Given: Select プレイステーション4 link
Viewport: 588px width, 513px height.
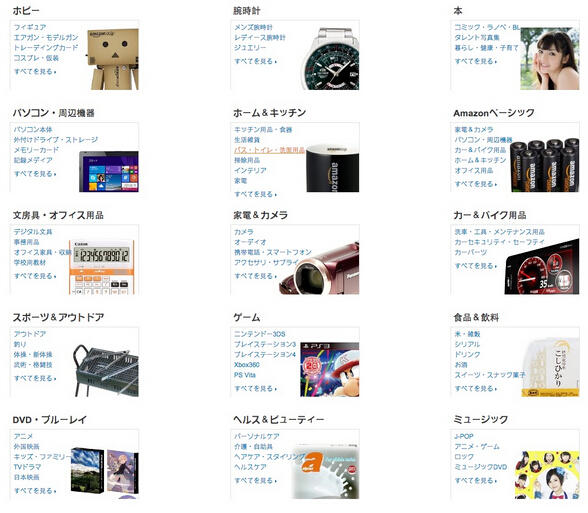Looking at the screenshot, I should coord(265,354).
